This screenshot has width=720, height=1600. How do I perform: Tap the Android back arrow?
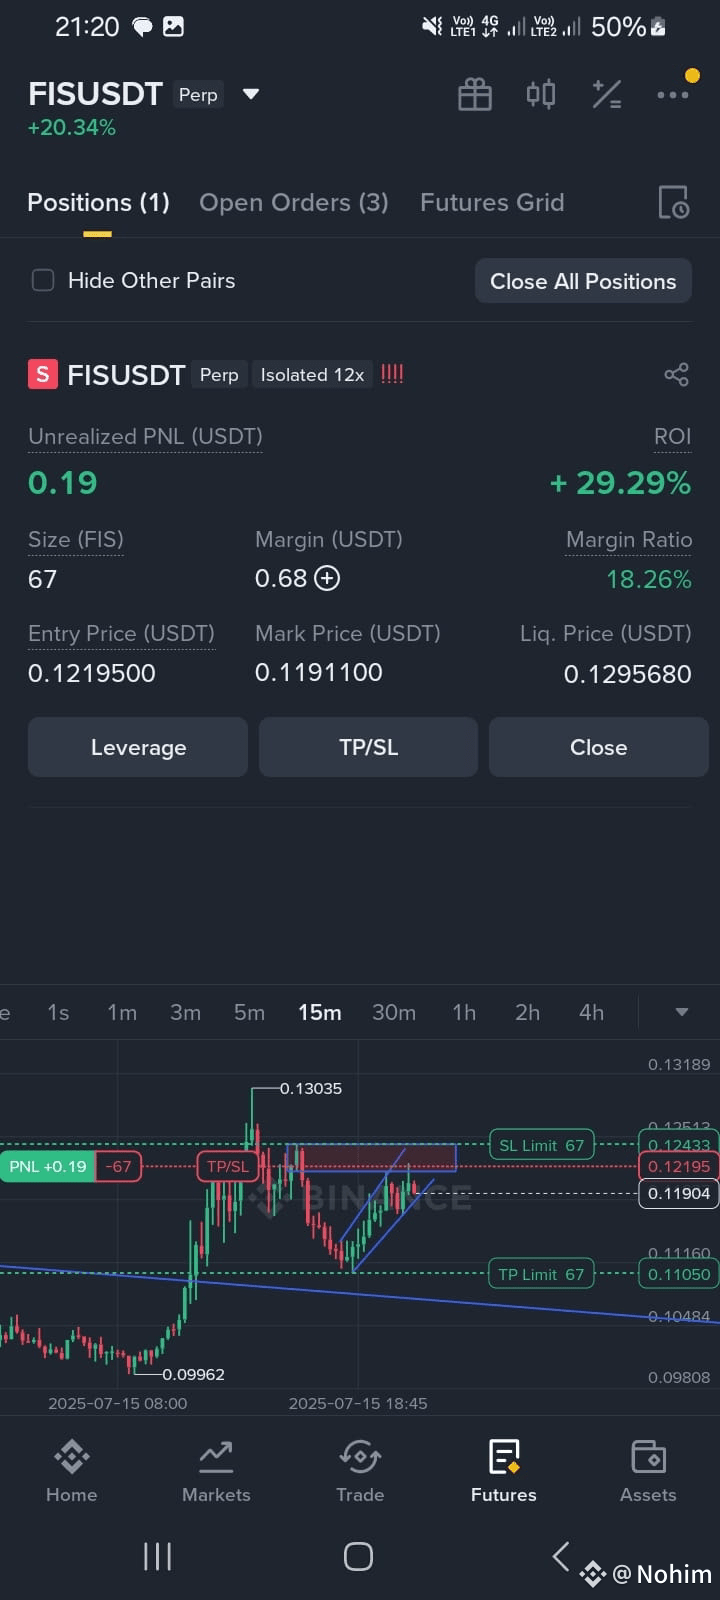tap(561, 1556)
